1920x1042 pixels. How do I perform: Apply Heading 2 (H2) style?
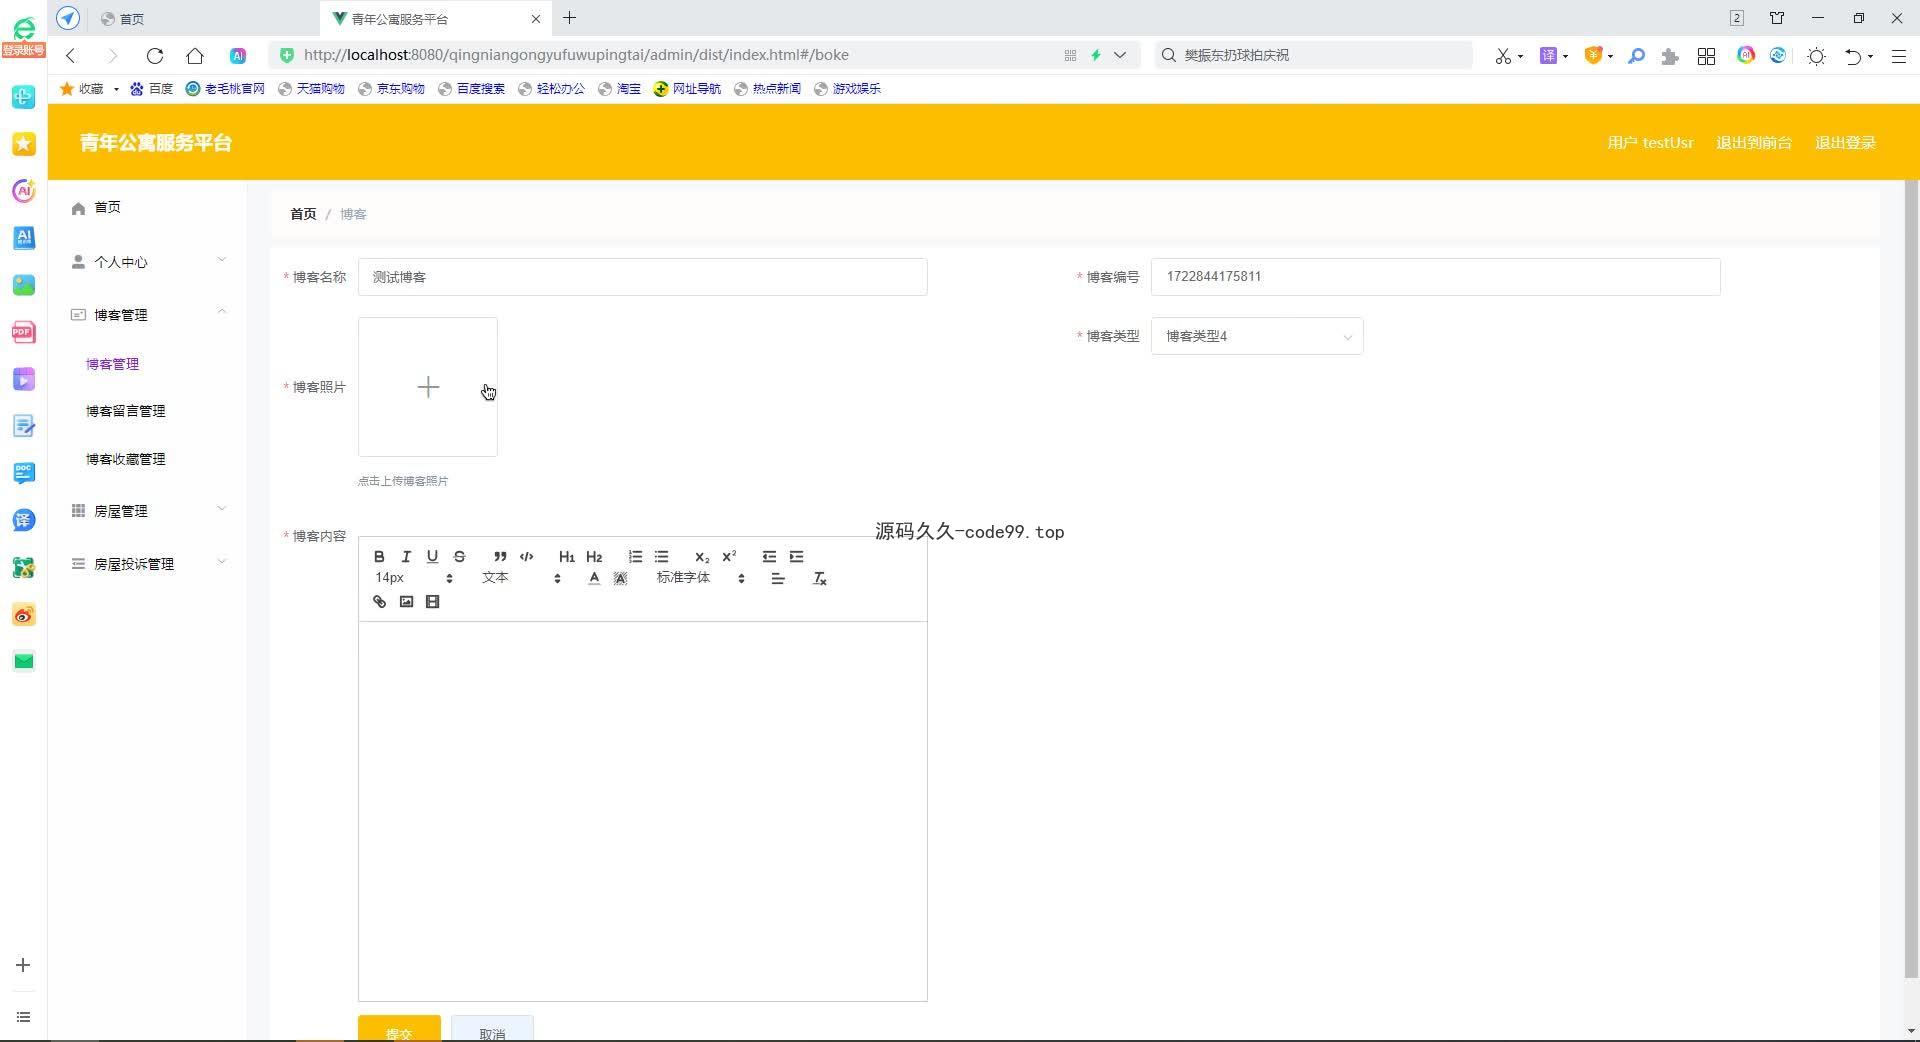pyautogui.click(x=594, y=557)
